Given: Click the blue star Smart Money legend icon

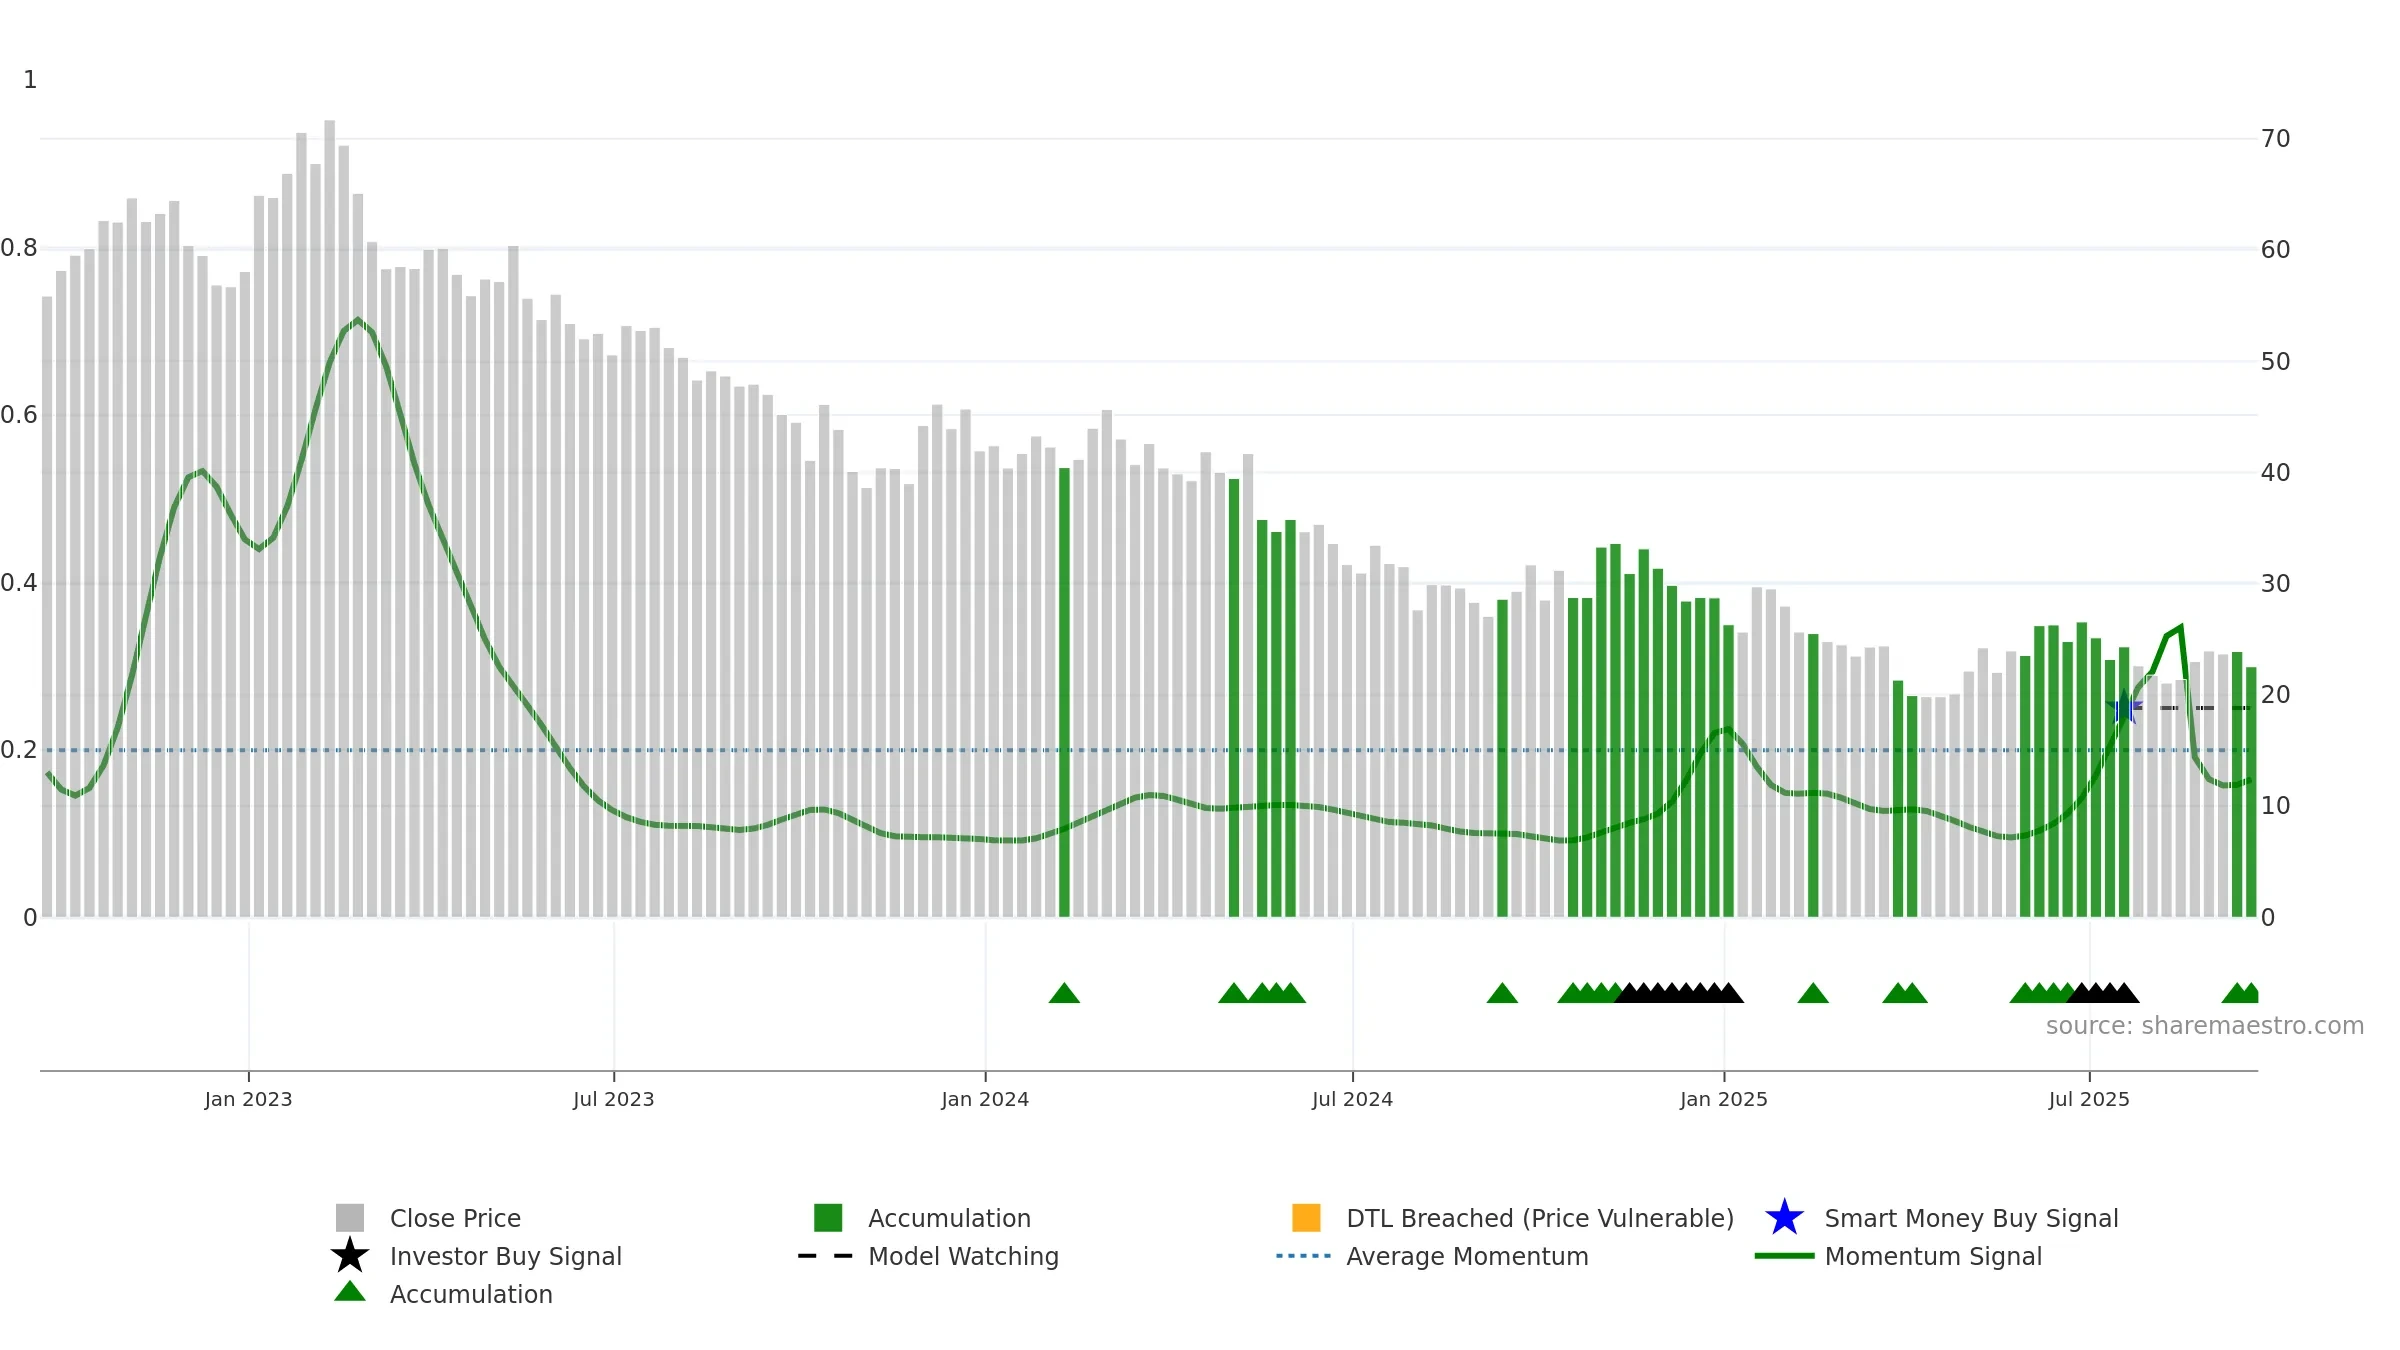Looking at the screenshot, I should [1784, 1218].
